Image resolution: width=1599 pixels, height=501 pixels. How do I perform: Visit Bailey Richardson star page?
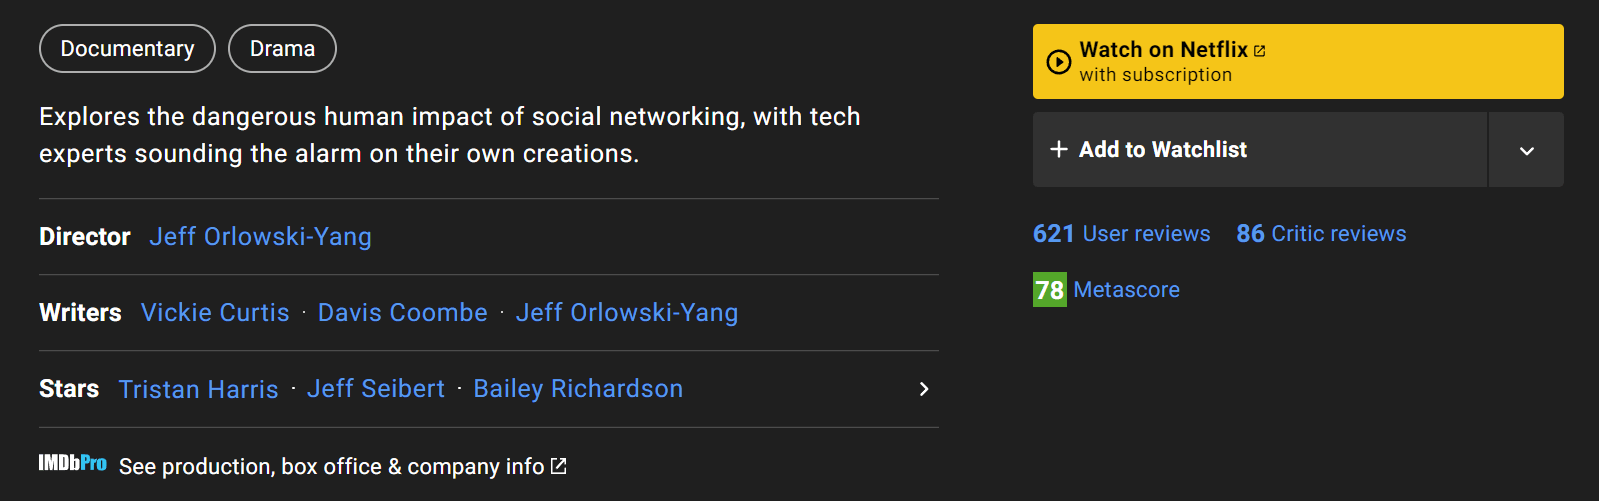(x=578, y=389)
